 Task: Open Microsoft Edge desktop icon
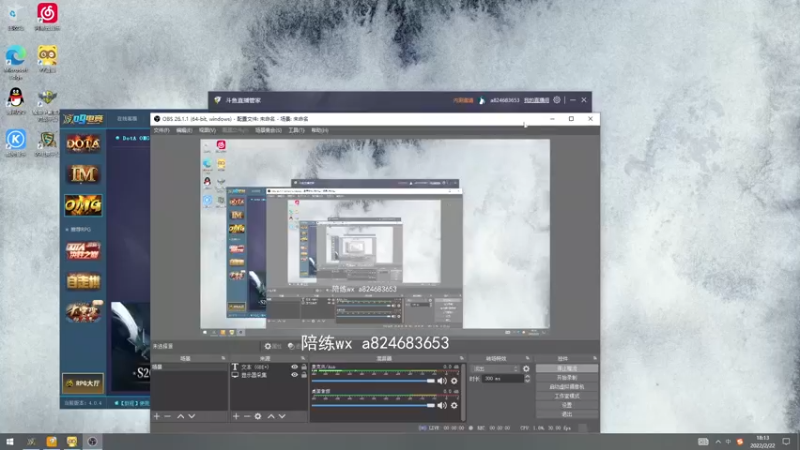[16, 62]
